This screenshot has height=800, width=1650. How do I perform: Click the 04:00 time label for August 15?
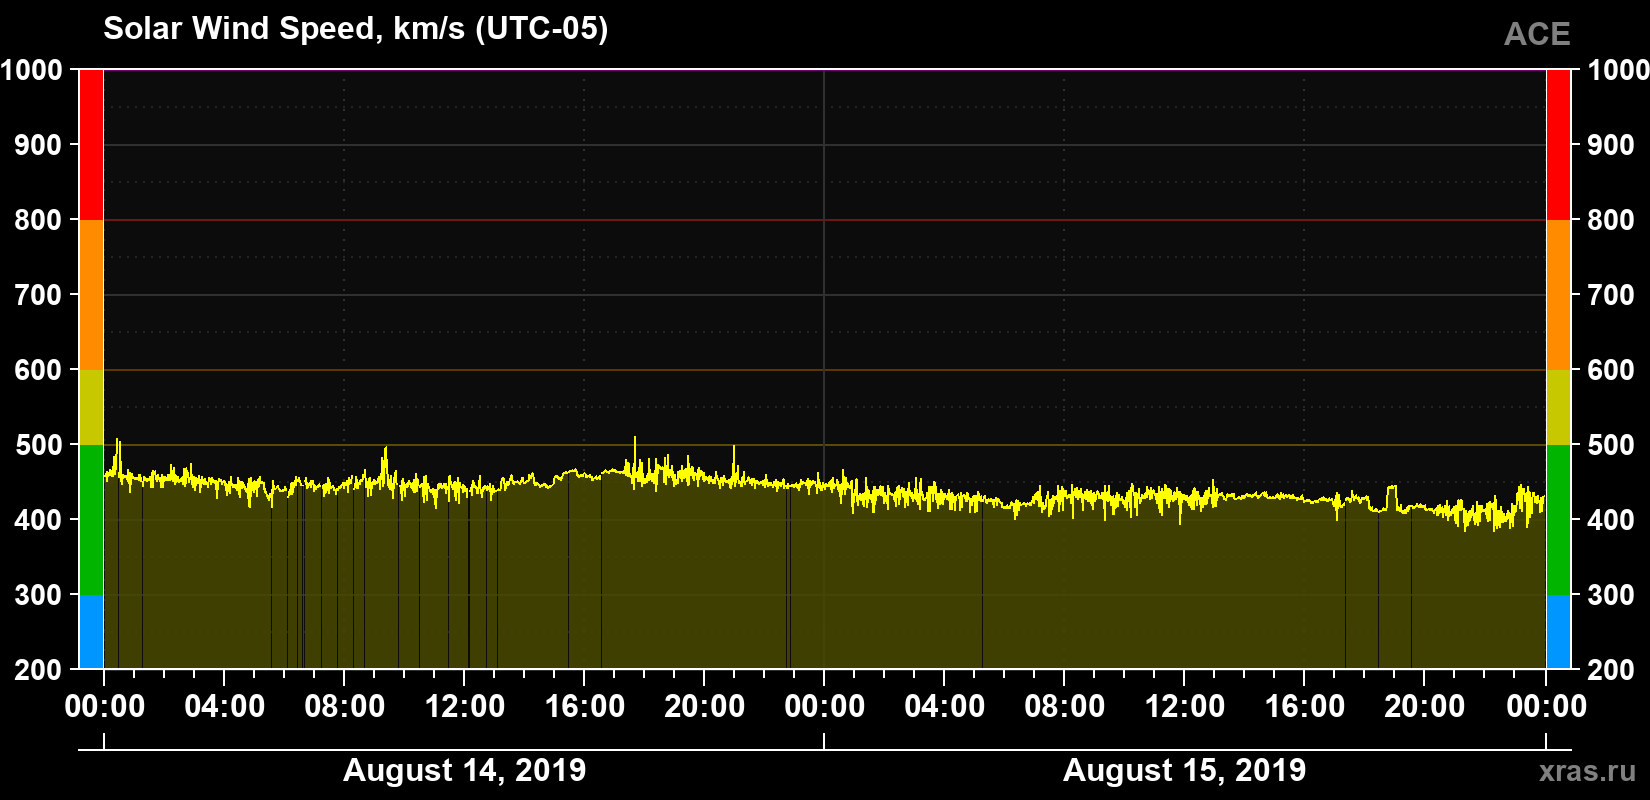(x=944, y=707)
